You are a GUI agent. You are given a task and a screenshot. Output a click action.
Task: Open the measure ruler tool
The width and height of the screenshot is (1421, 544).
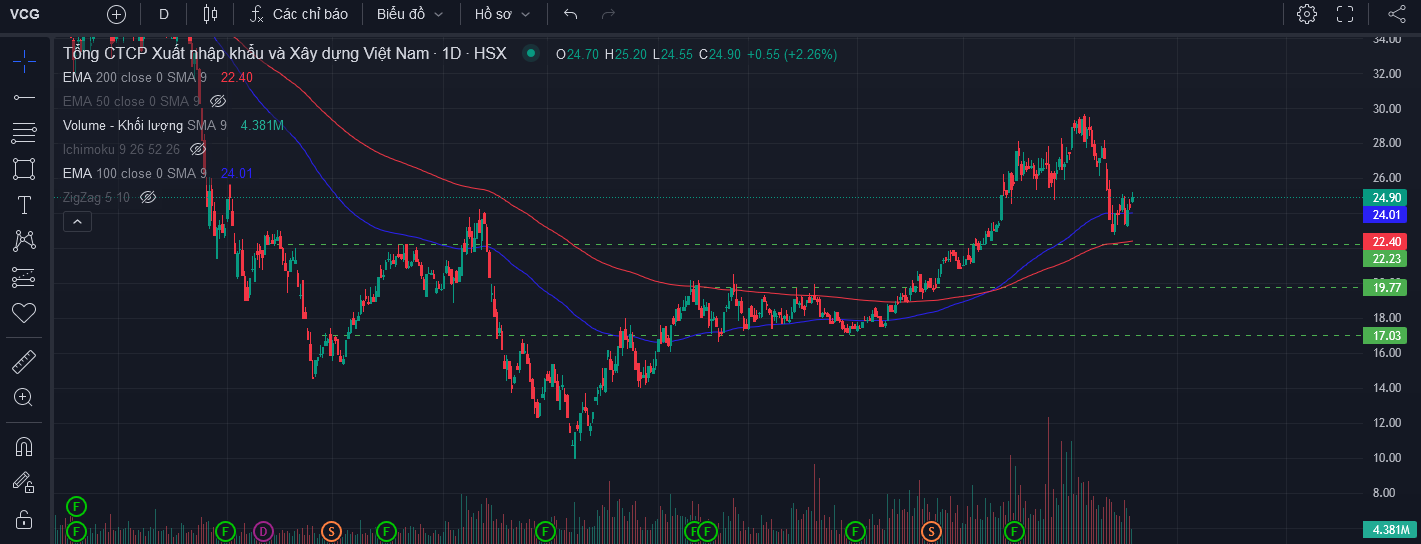(x=24, y=361)
